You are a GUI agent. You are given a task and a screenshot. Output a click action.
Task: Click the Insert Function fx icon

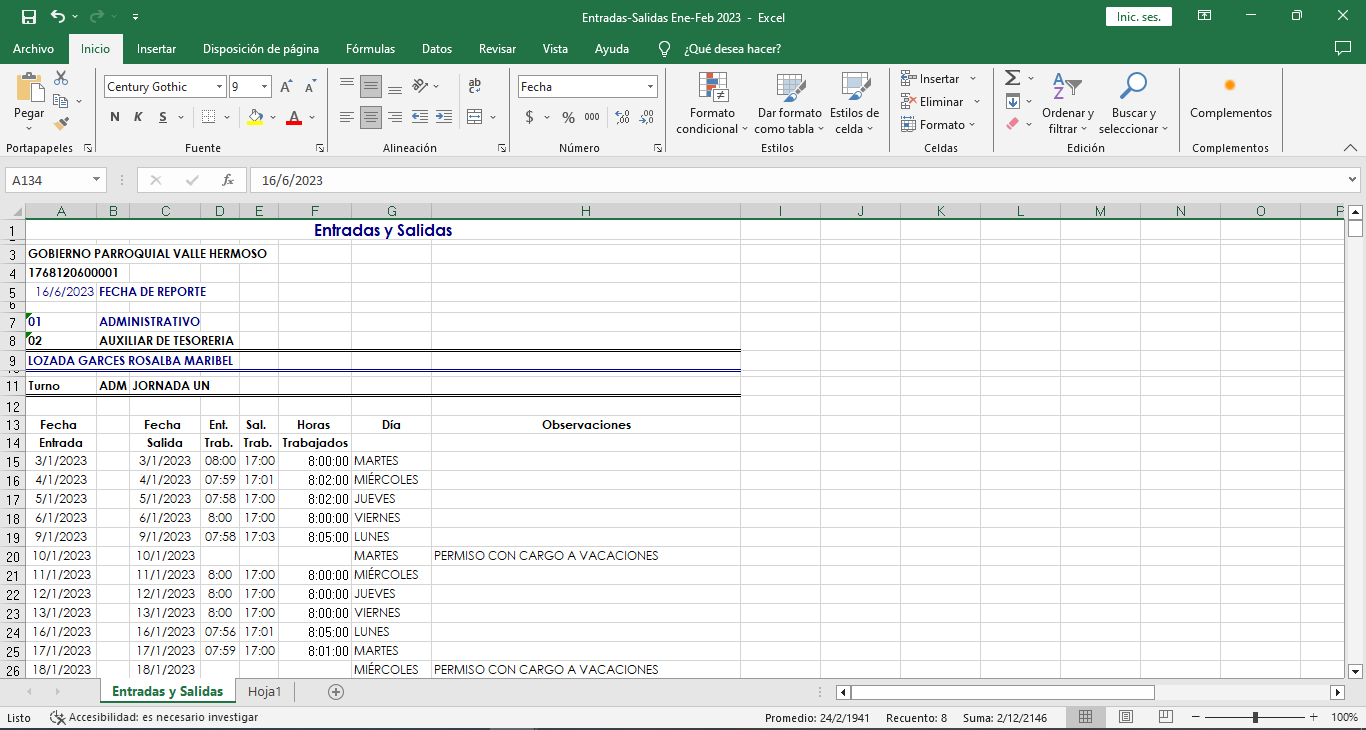pos(228,180)
